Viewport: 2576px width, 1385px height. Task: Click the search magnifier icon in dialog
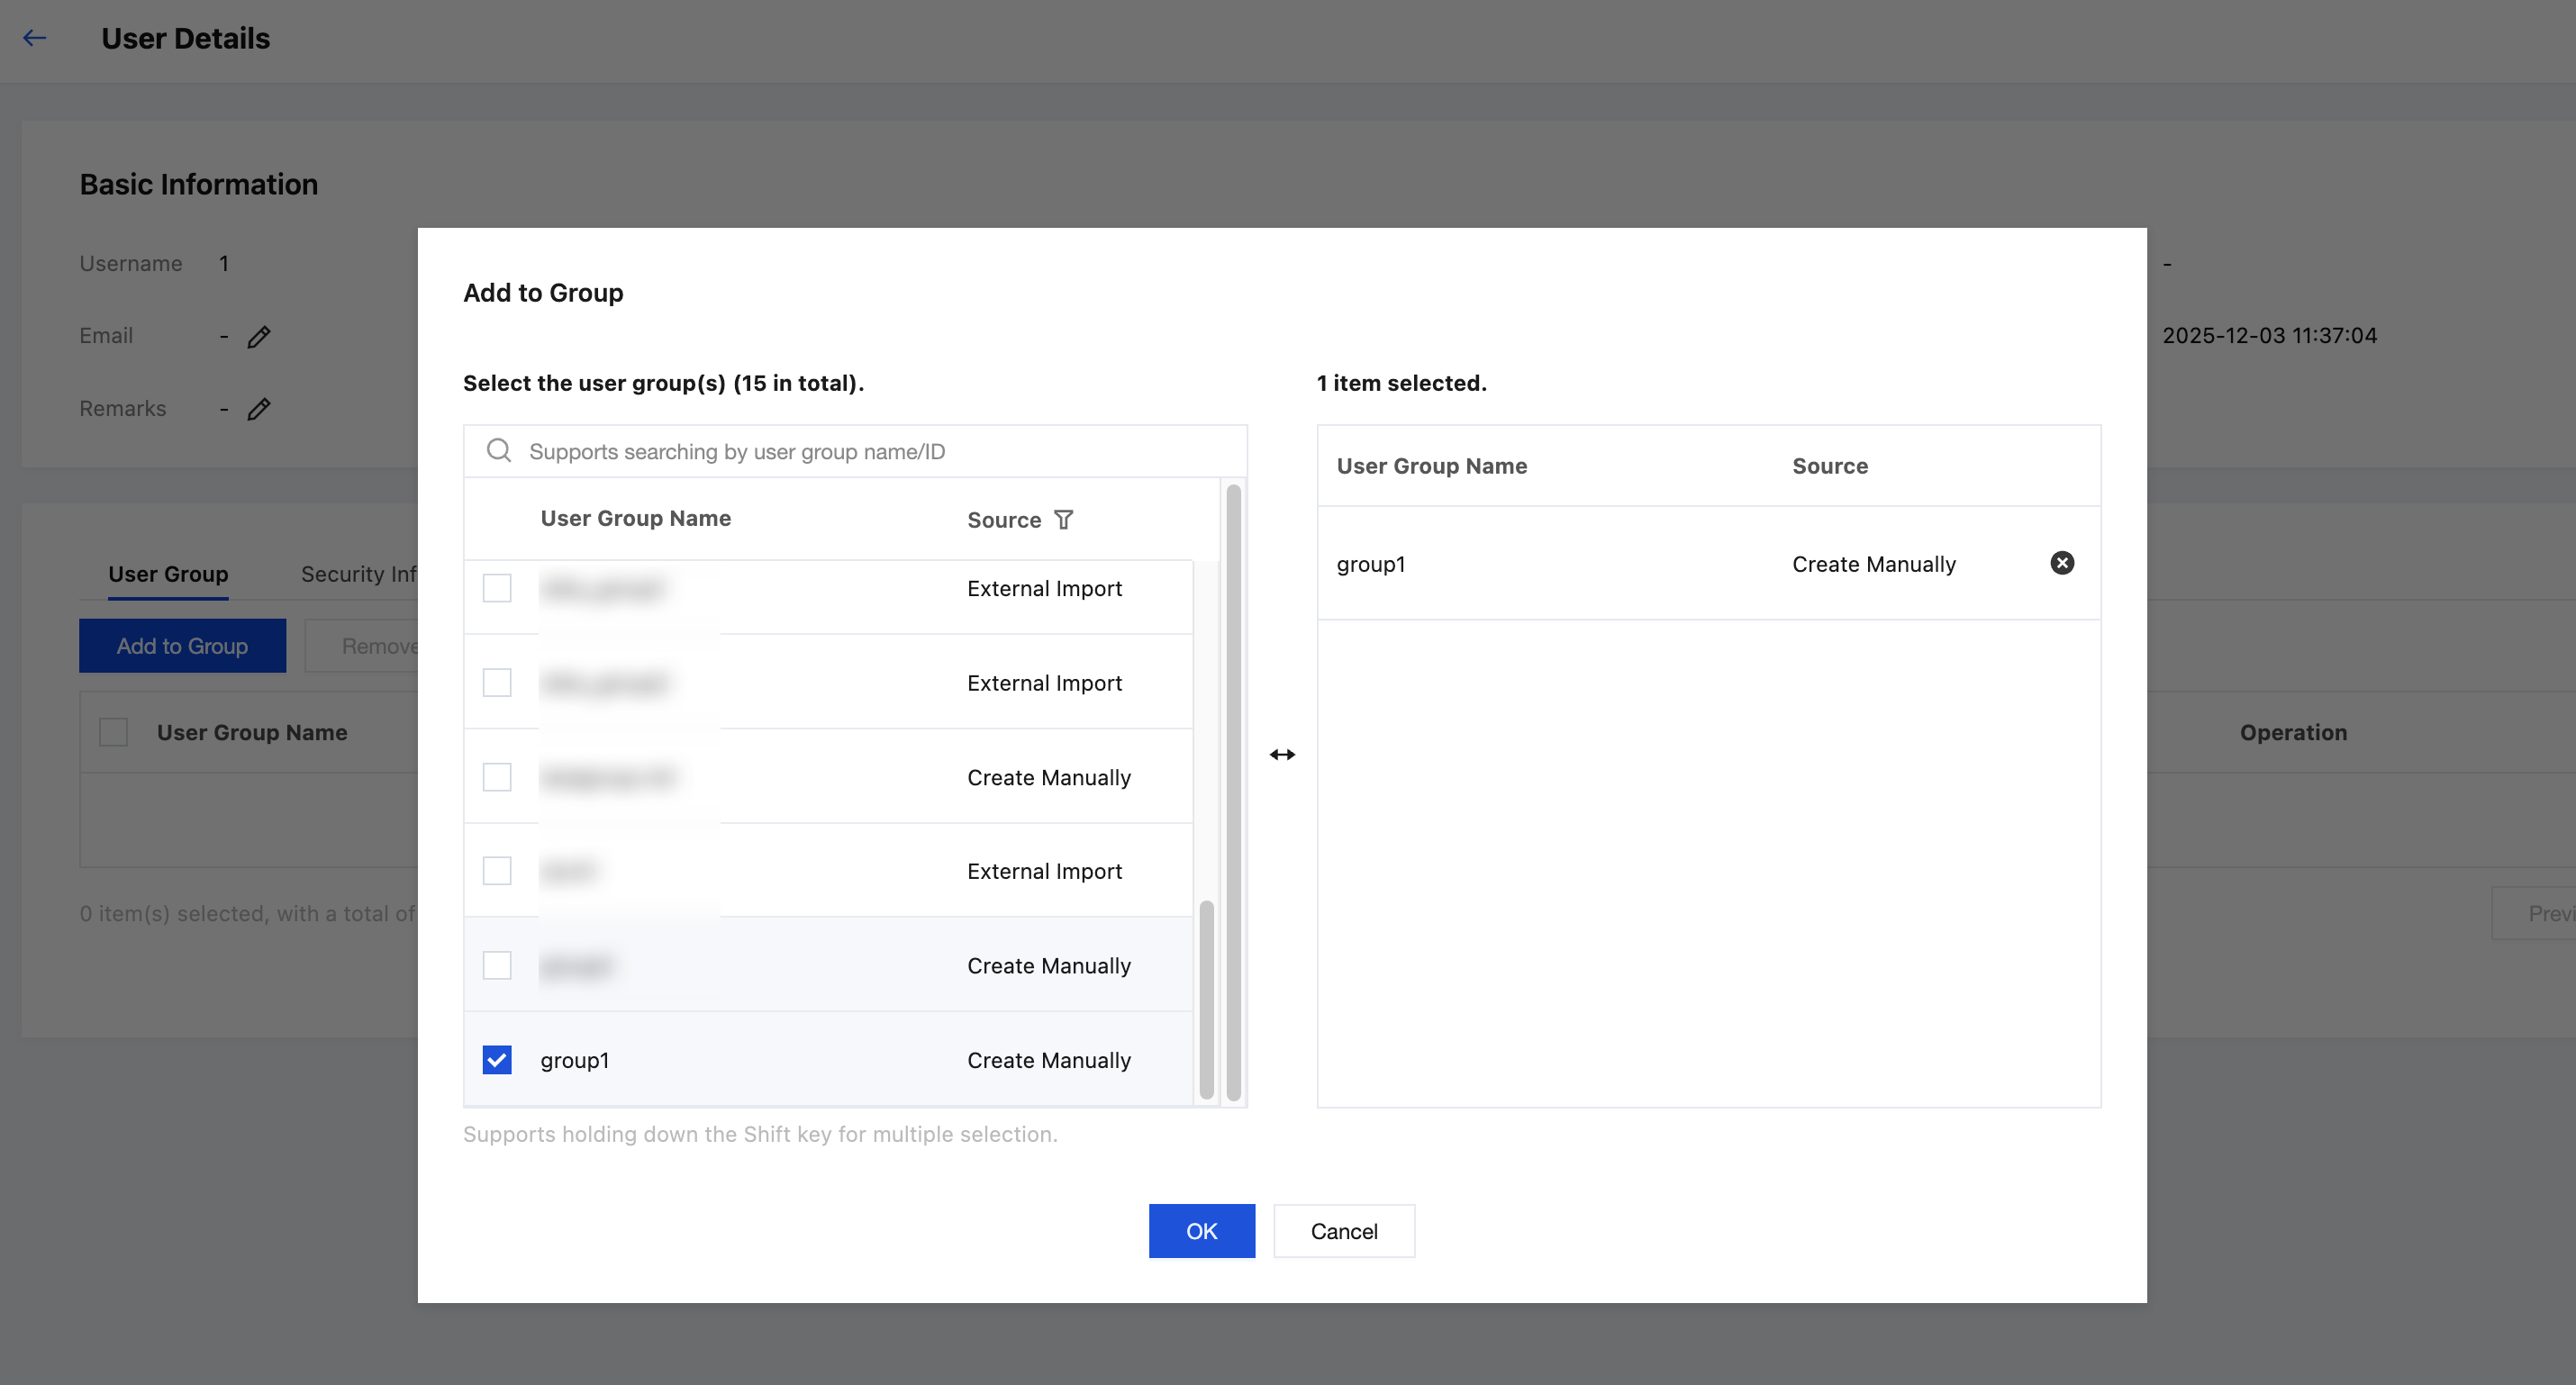(x=499, y=451)
